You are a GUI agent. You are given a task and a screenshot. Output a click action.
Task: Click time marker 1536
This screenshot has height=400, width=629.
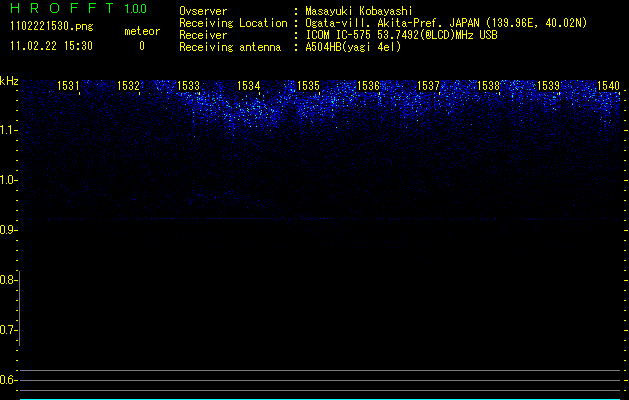coord(368,86)
